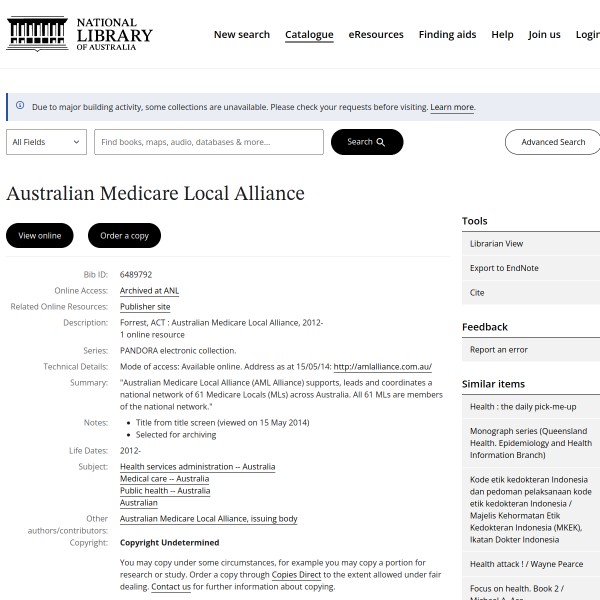
Task: Open the Archived at ANL link
Action: 149,291
